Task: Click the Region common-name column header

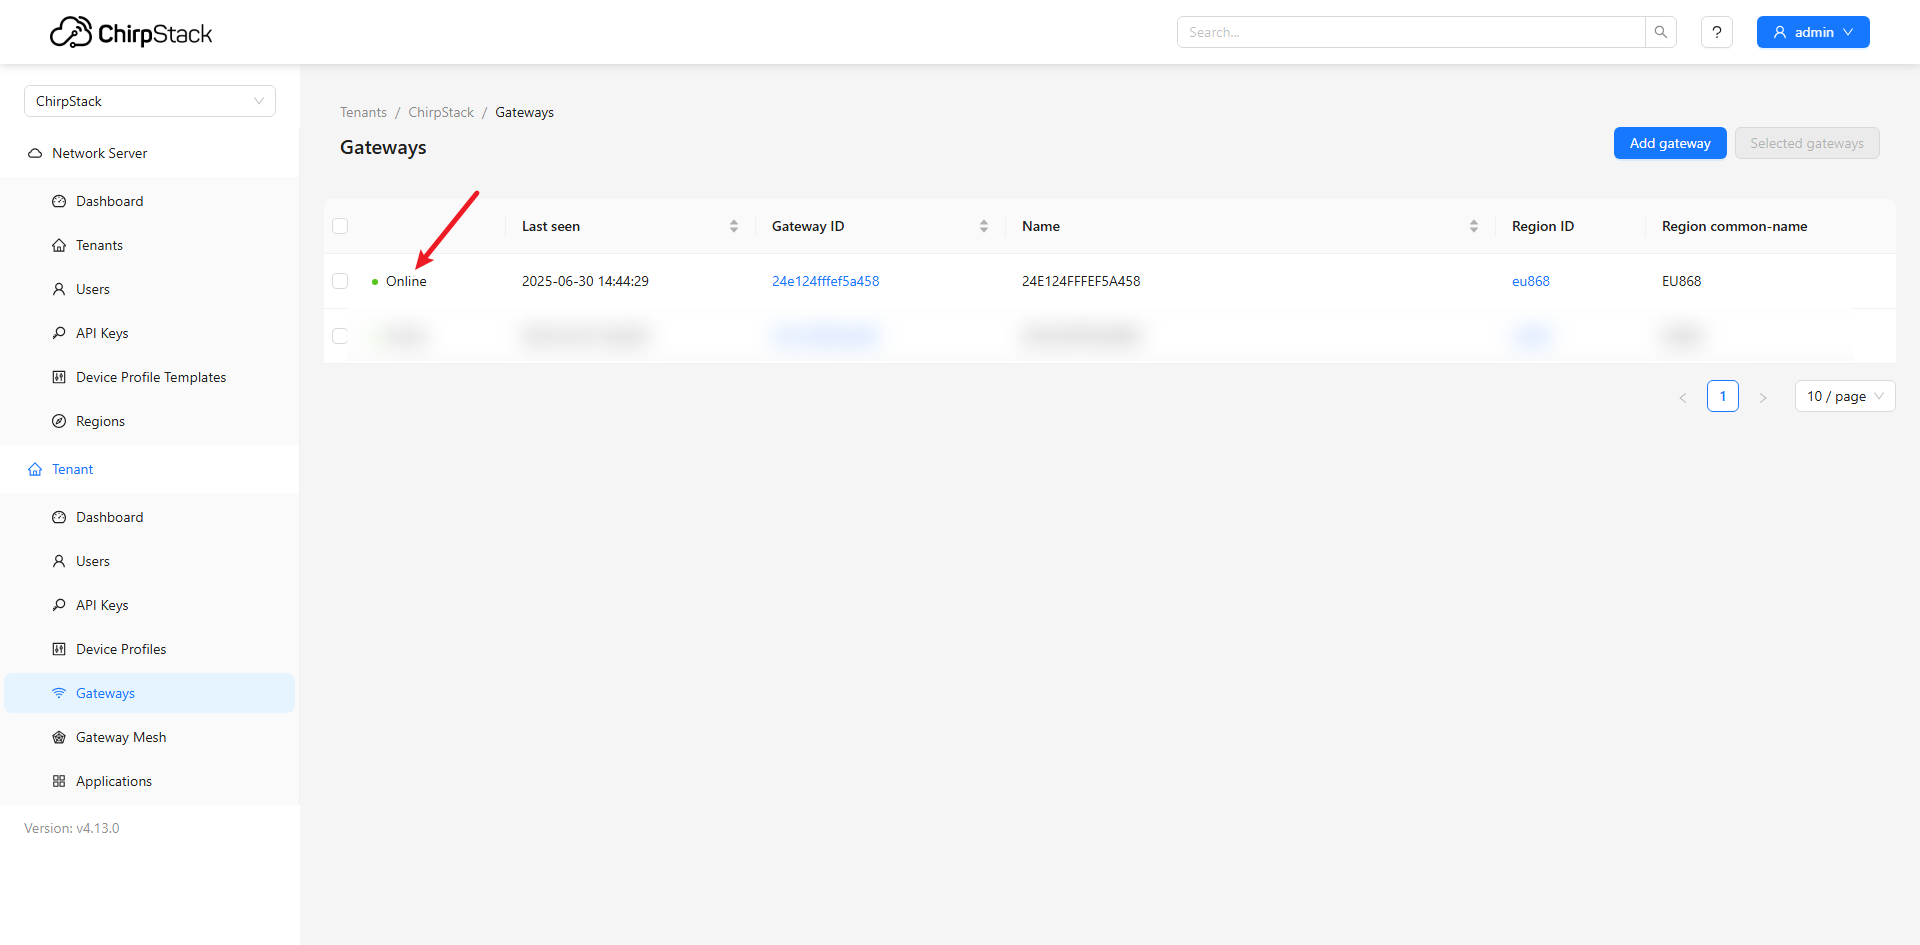Action: (x=1734, y=226)
